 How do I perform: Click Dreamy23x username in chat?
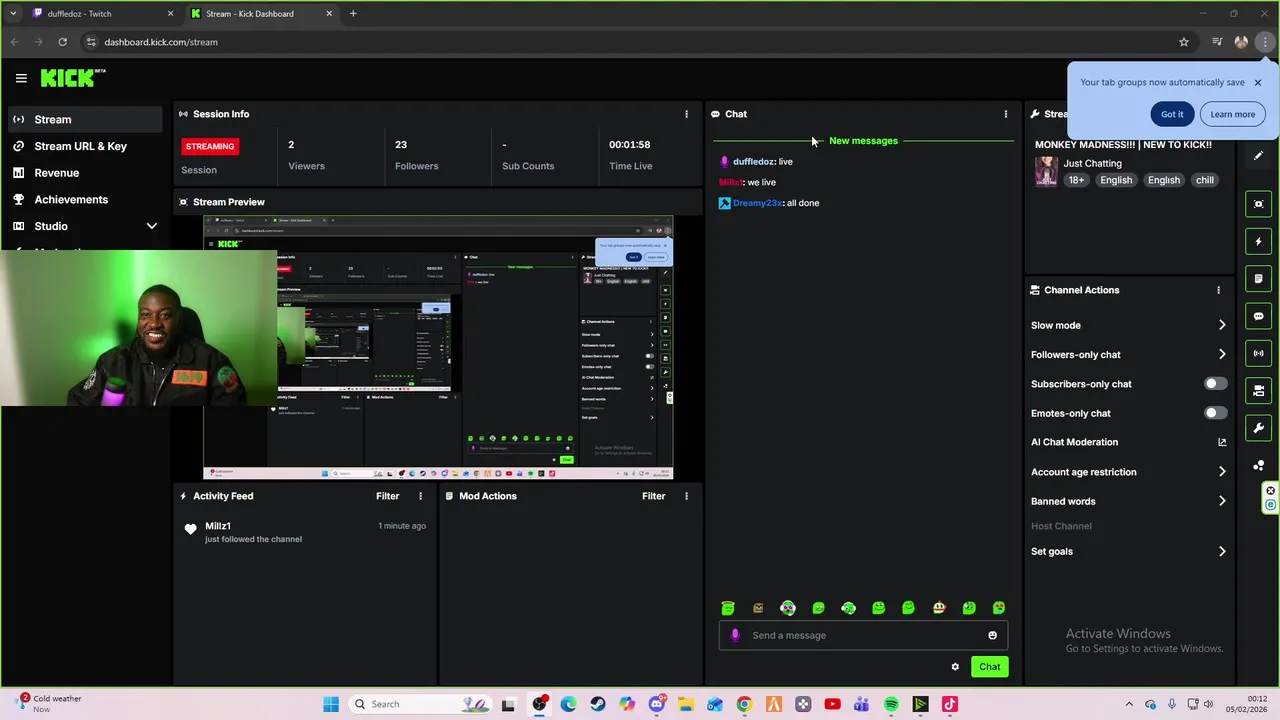(757, 203)
